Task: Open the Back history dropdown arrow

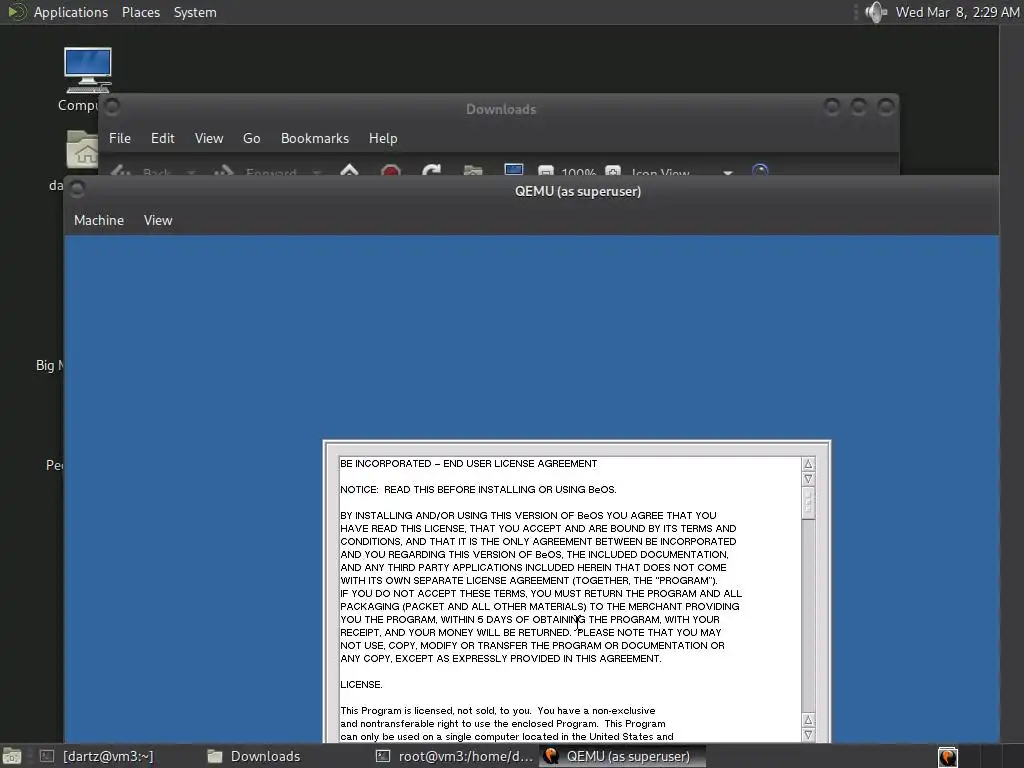Action: click(x=191, y=172)
